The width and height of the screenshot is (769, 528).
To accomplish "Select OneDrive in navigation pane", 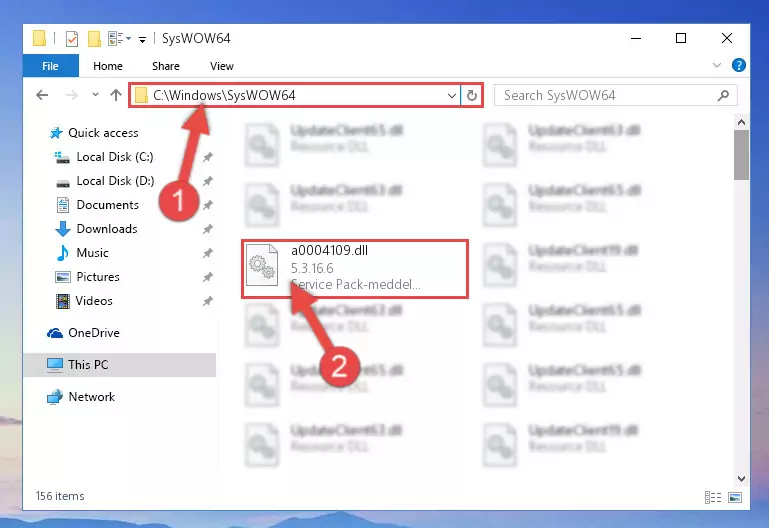I will tap(94, 333).
